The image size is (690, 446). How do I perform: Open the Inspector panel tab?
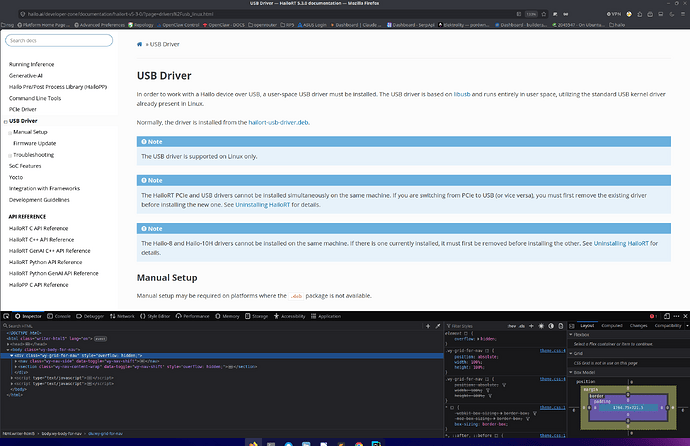pyautogui.click(x=28, y=316)
